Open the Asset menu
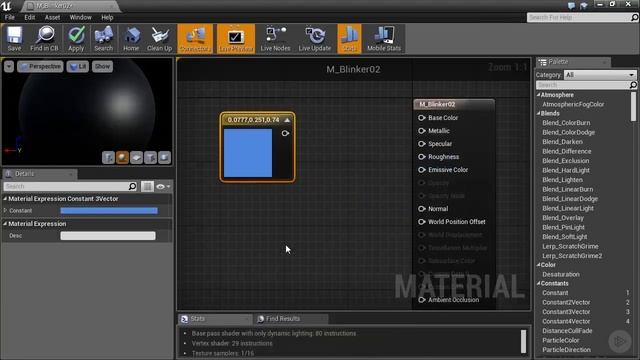The height and width of the screenshot is (360, 640). [x=52, y=17]
